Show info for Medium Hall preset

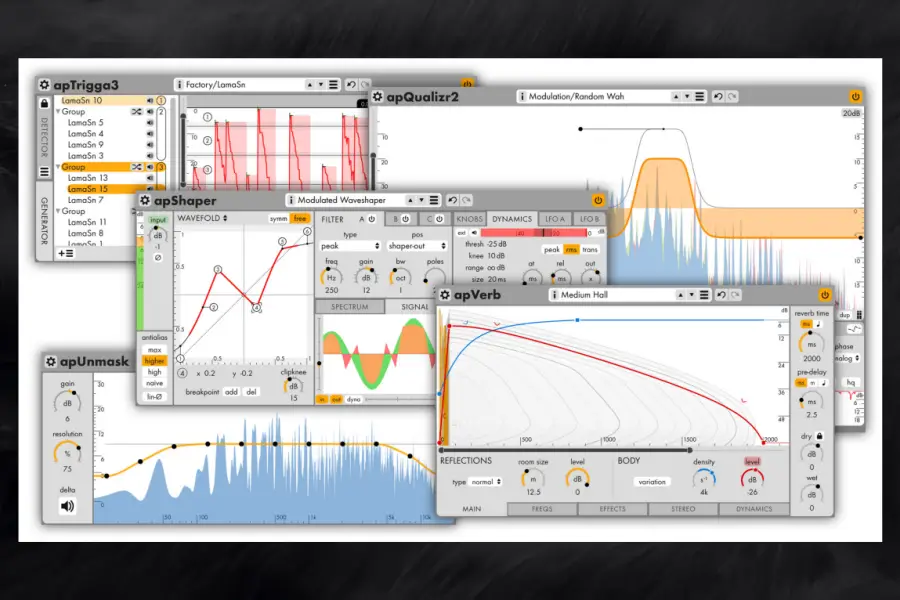pyautogui.click(x=554, y=295)
